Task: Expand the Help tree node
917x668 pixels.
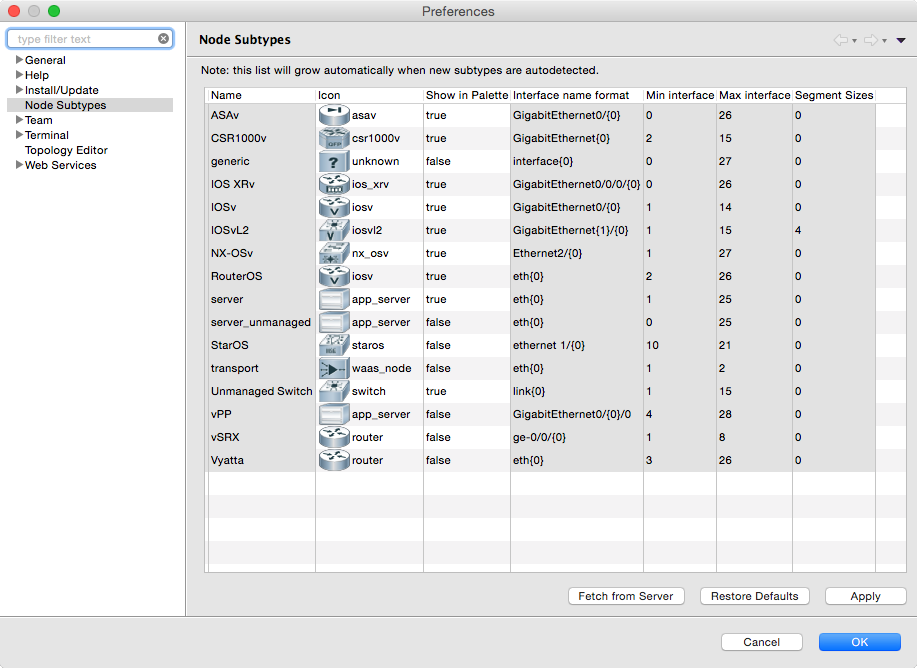Action: pos(19,75)
